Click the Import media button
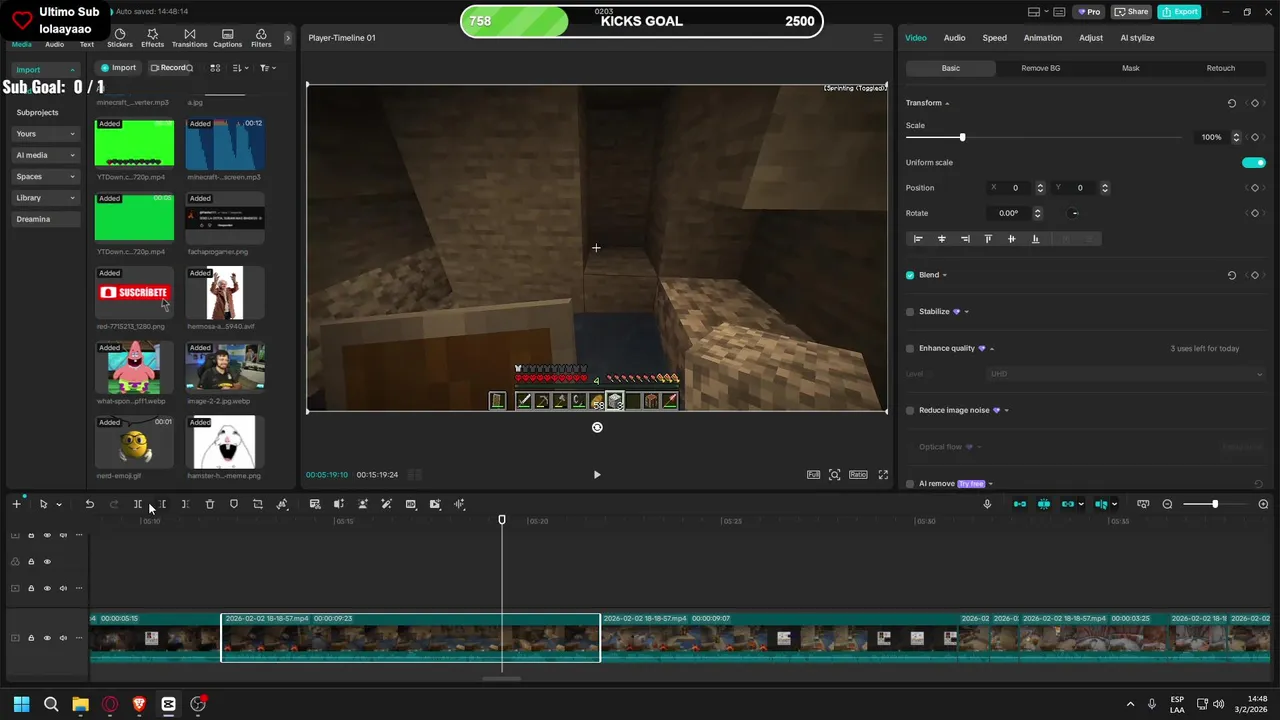Image resolution: width=1280 pixels, height=720 pixels. pos(119,68)
